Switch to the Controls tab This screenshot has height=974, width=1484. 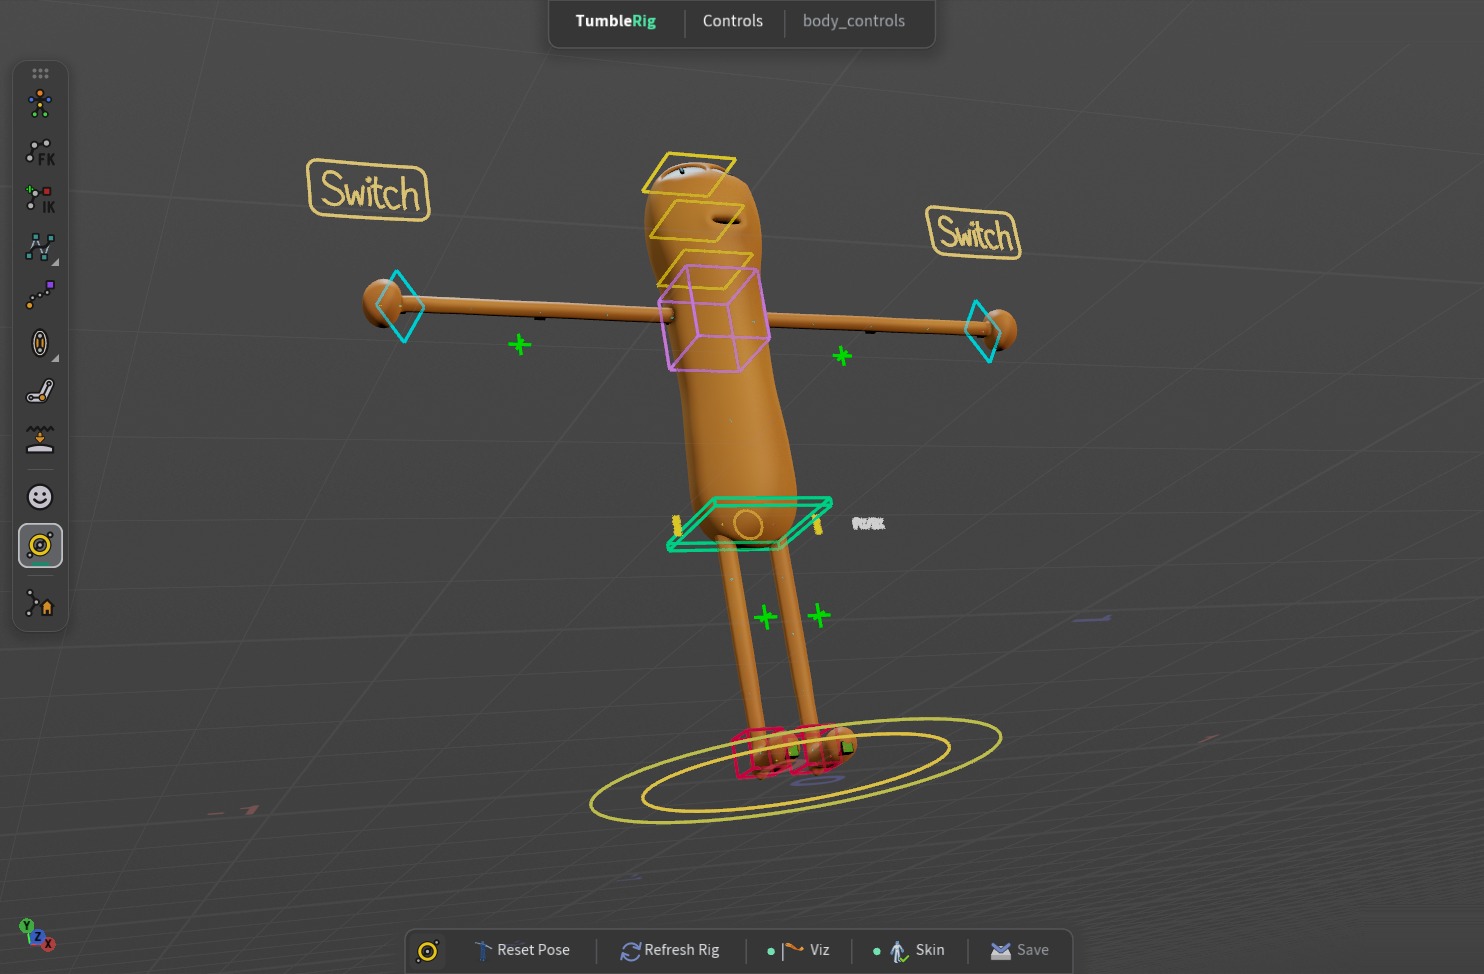pos(733,21)
